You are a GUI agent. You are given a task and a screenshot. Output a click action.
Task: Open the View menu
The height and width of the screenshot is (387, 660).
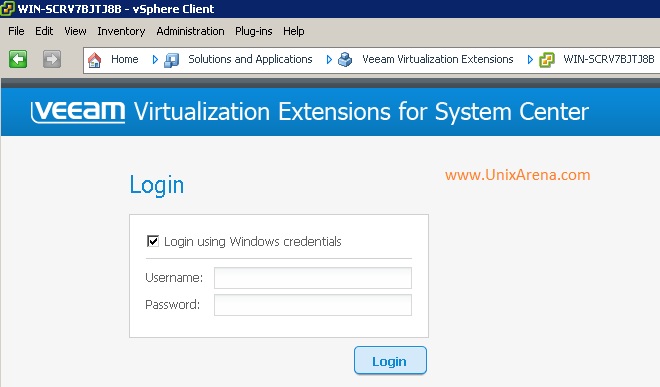(75, 31)
